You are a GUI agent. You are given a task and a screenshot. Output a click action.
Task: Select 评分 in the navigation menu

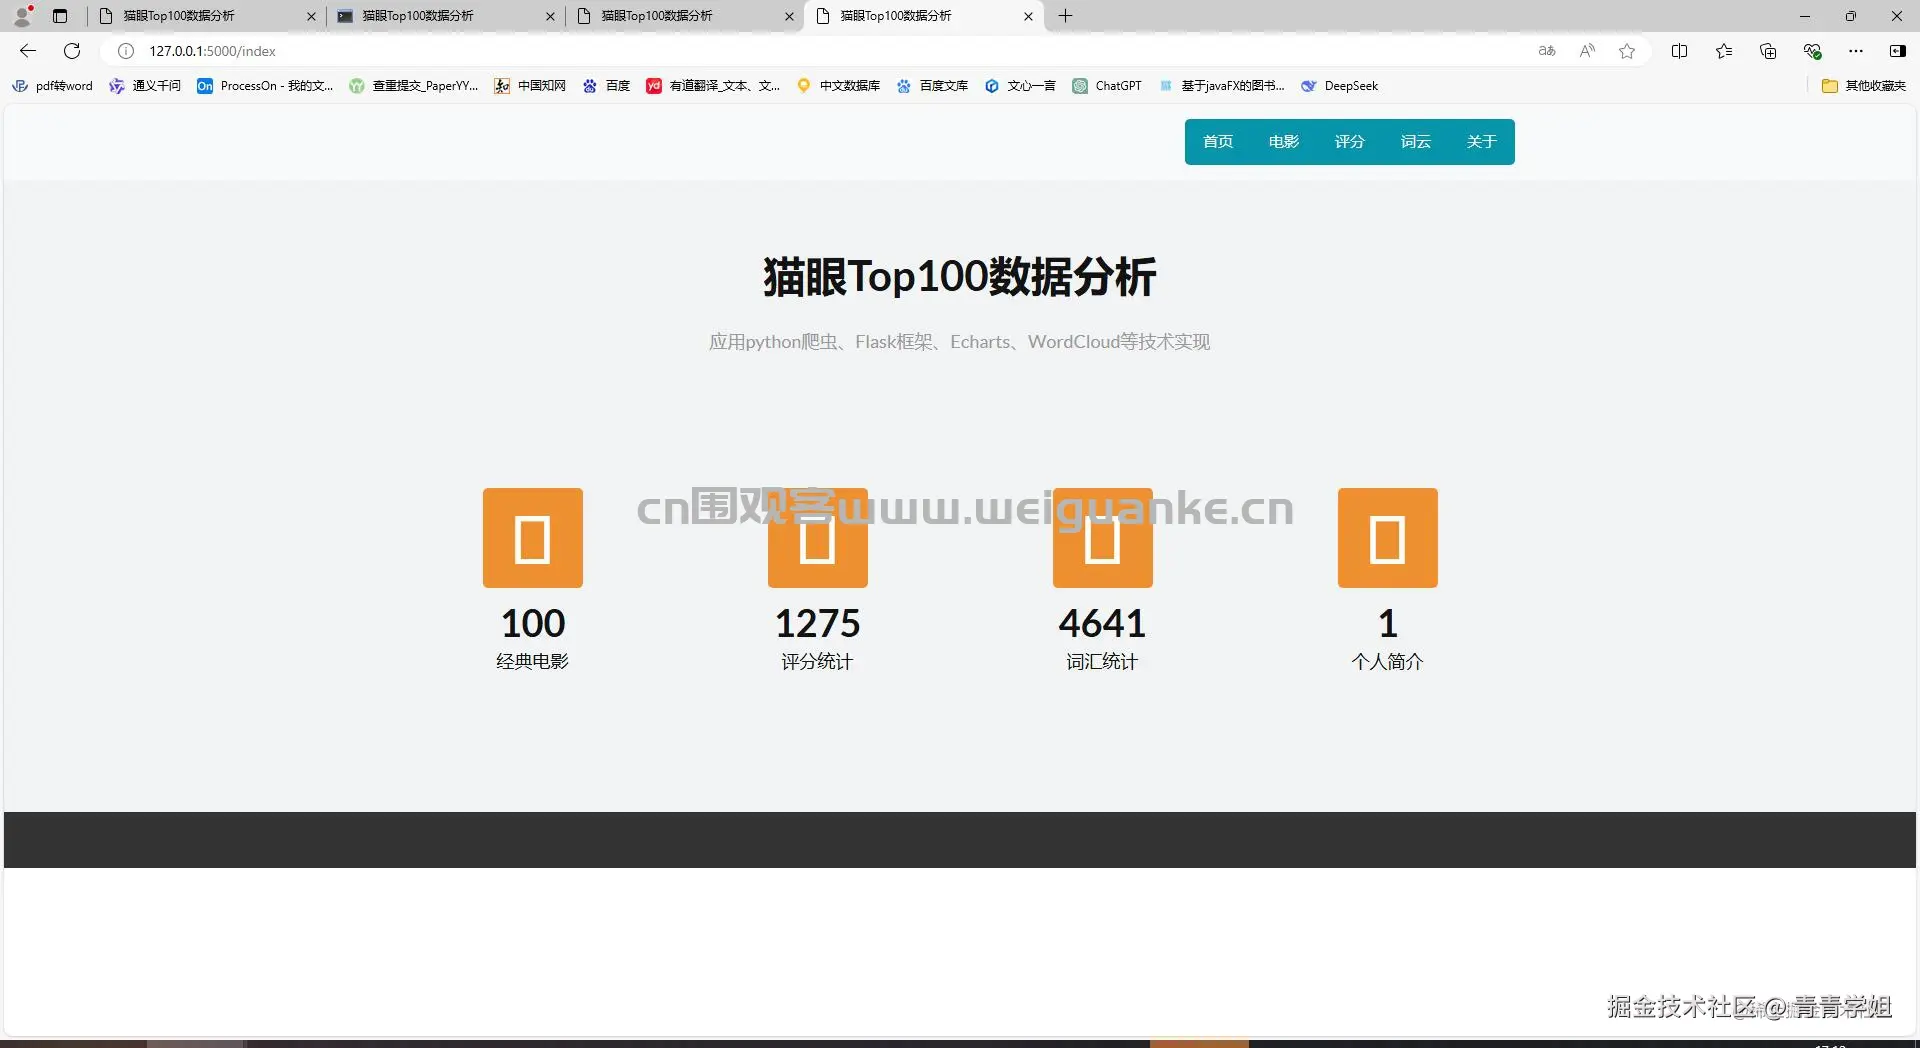1350,142
